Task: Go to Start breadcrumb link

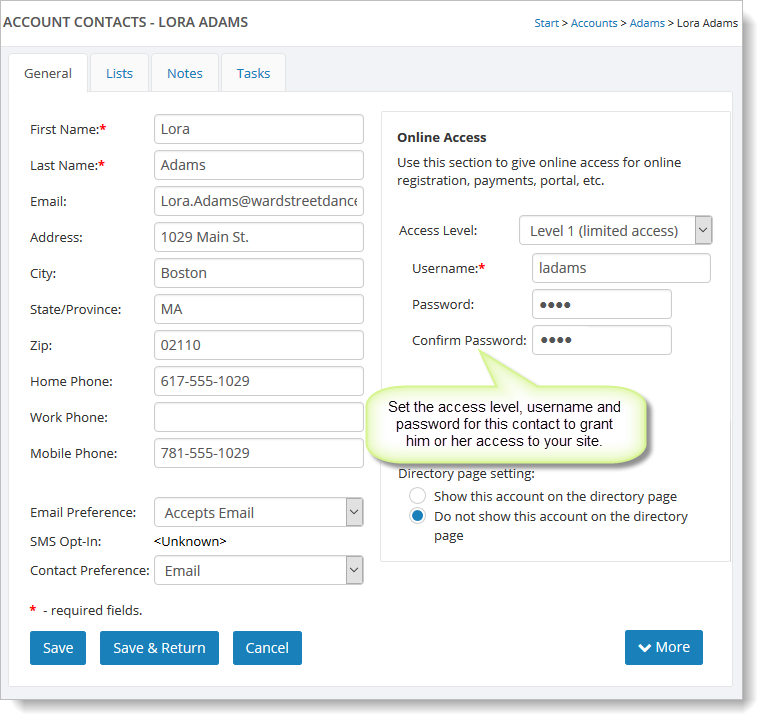Action: pos(546,23)
